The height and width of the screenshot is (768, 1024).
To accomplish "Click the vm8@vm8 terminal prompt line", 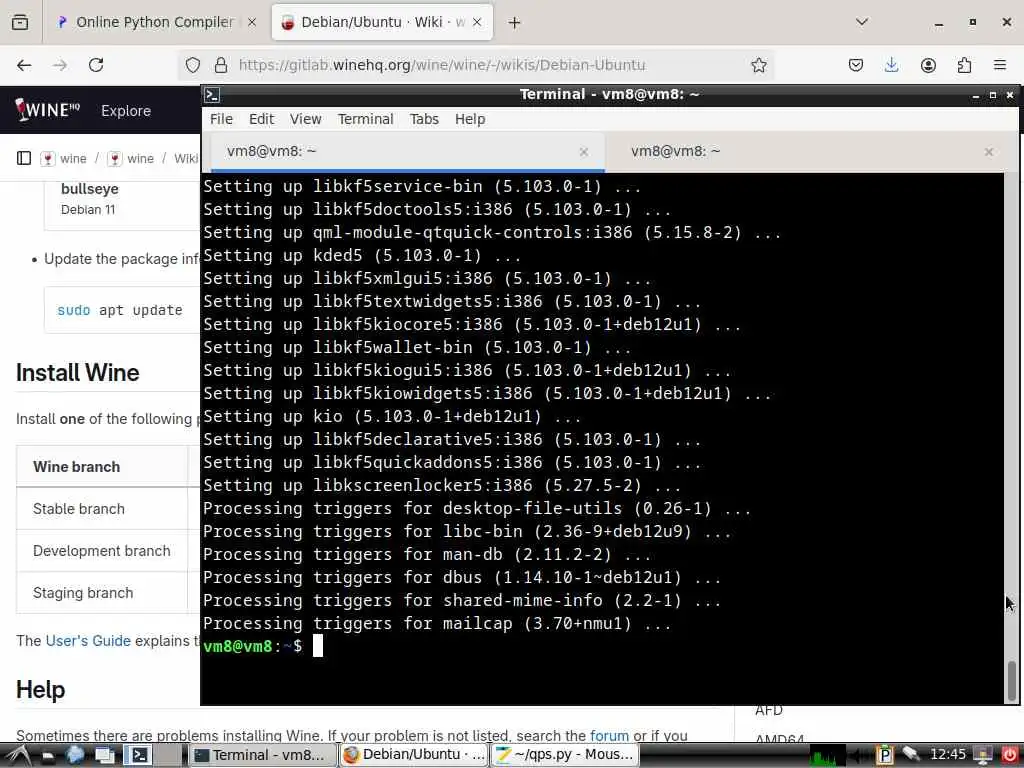I will [x=263, y=646].
